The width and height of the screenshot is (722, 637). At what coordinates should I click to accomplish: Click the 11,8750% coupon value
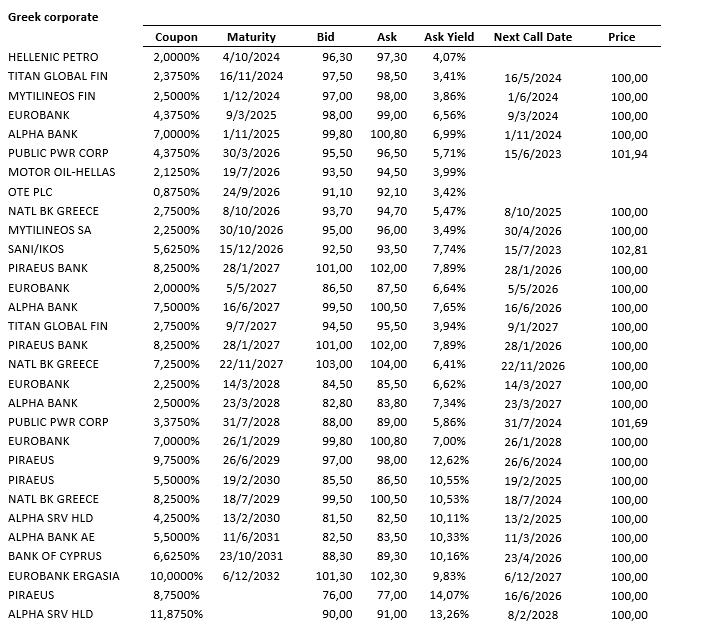point(177,614)
